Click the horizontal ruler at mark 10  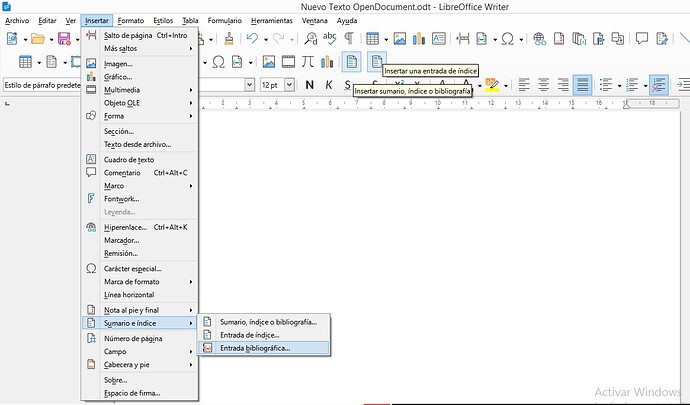(438, 103)
